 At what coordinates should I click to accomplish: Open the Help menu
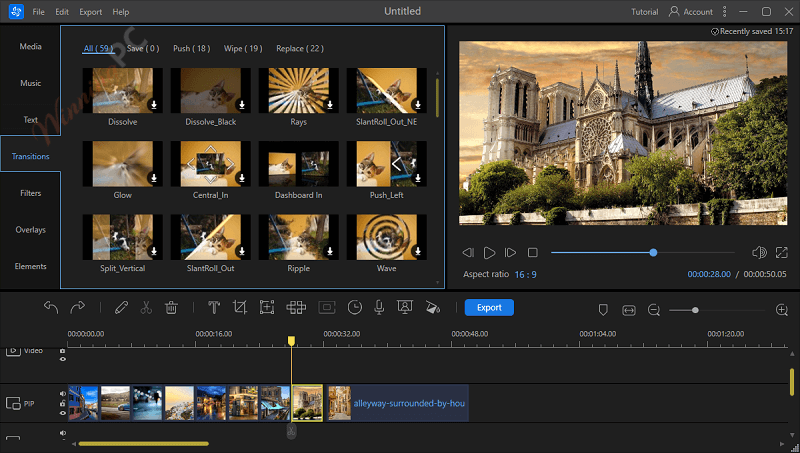click(x=120, y=12)
